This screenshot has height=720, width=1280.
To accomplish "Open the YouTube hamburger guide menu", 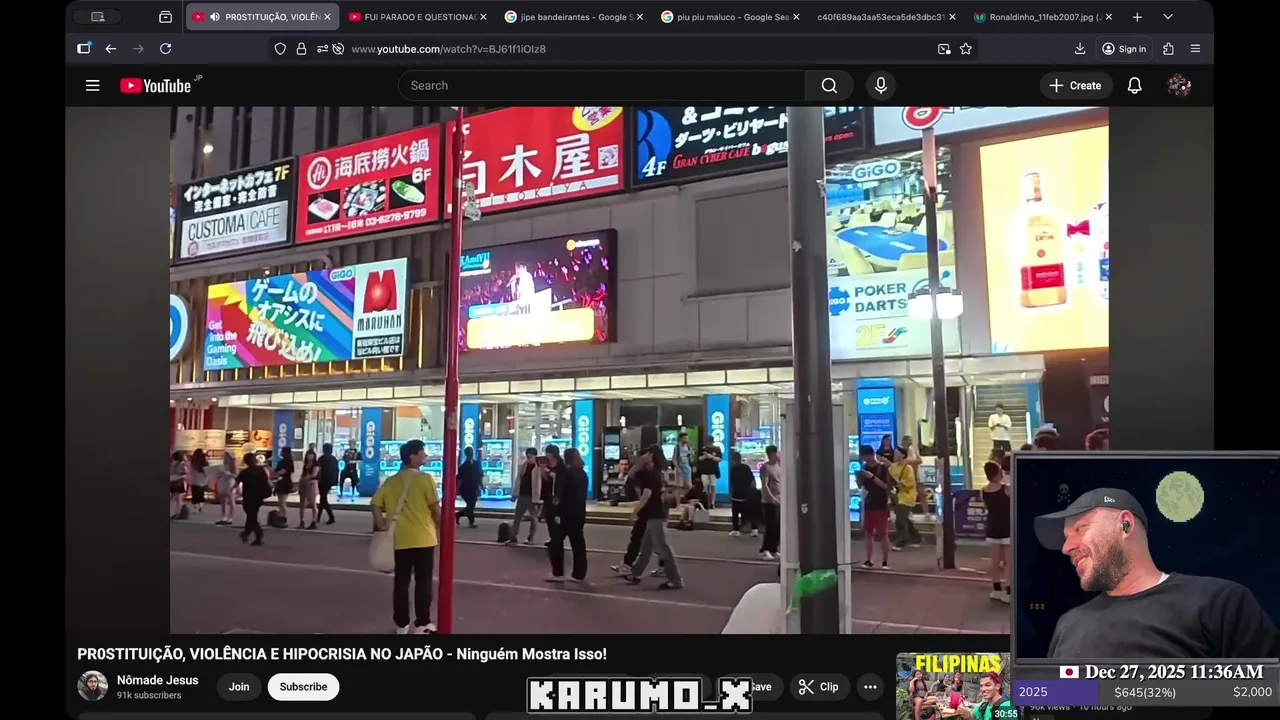I will (x=92, y=86).
